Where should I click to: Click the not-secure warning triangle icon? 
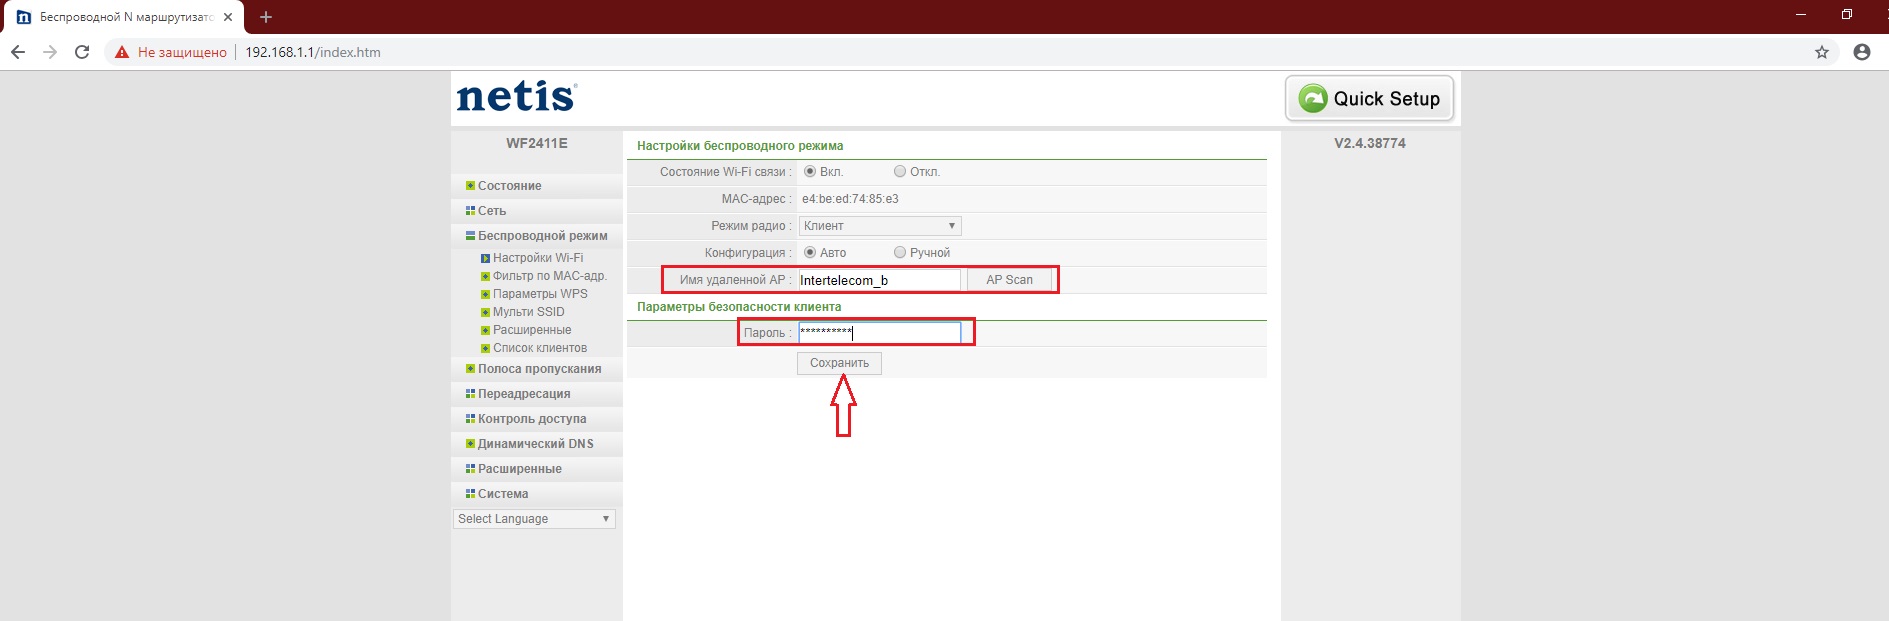coord(122,52)
